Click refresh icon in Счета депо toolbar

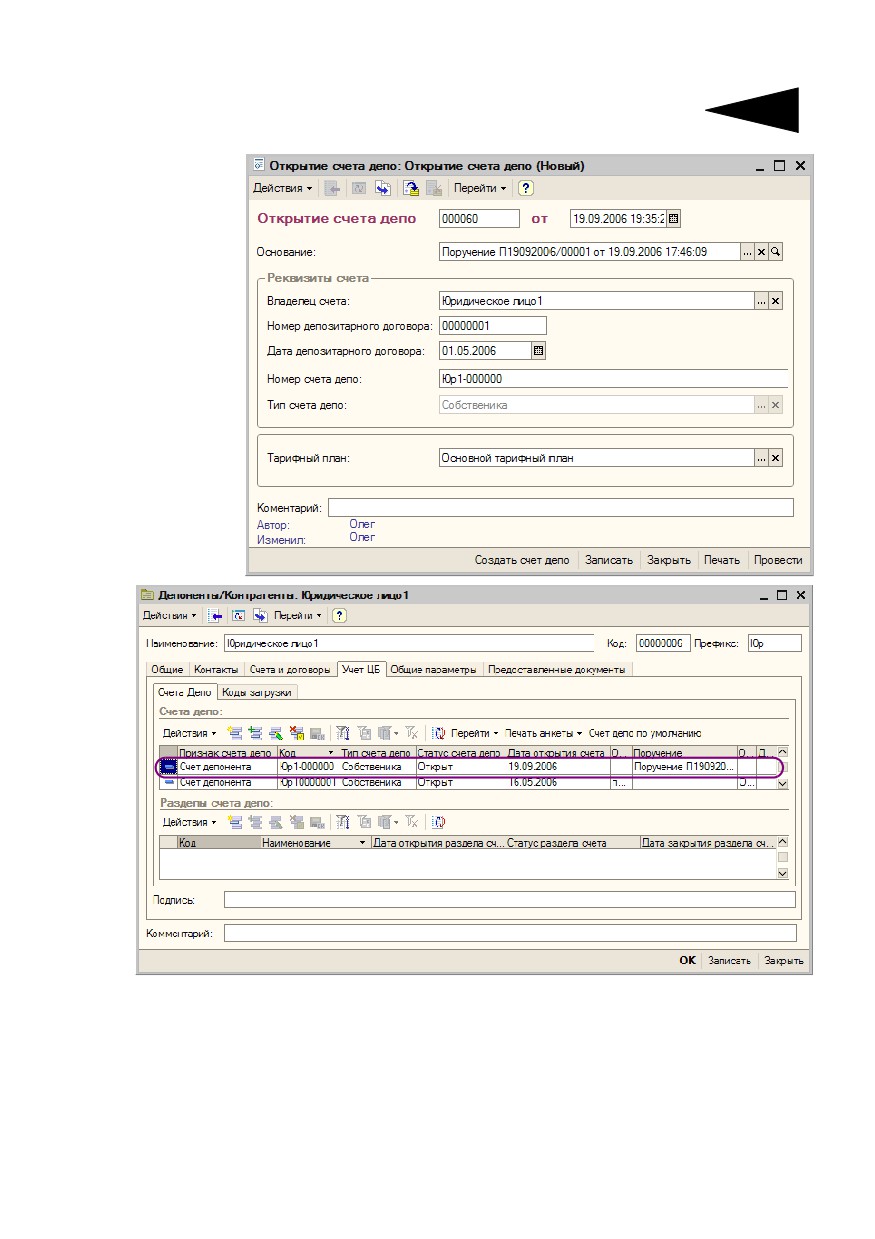439,733
